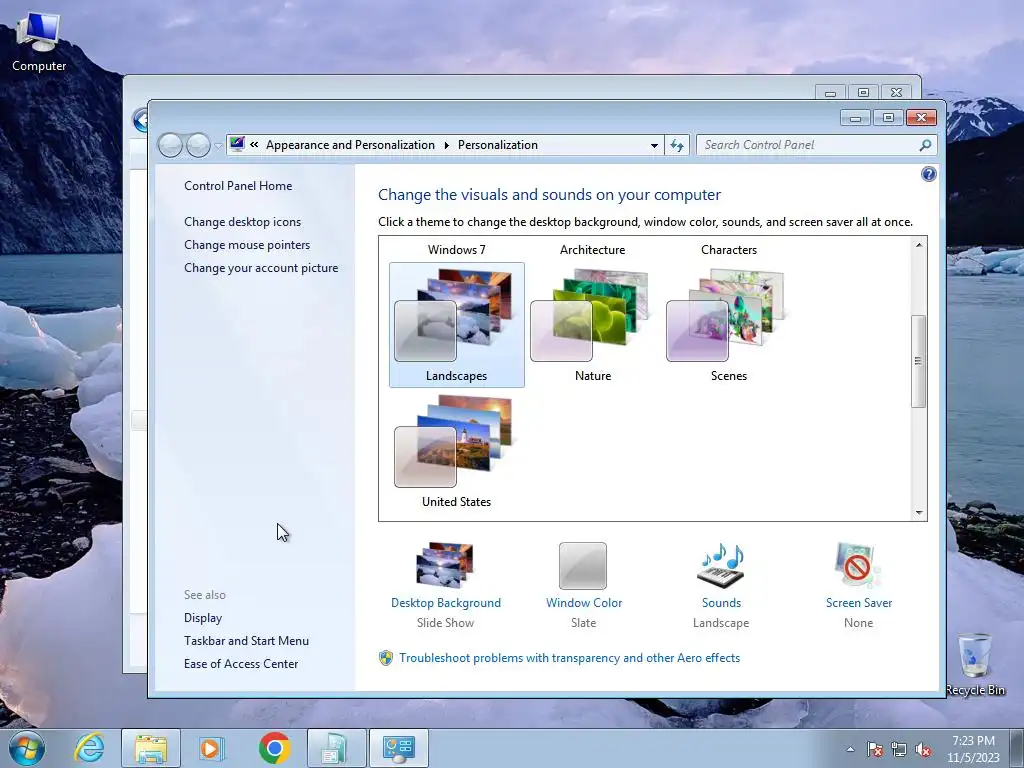Select the United States theme
This screenshot has height=768, width=1024.
(456, 451)
